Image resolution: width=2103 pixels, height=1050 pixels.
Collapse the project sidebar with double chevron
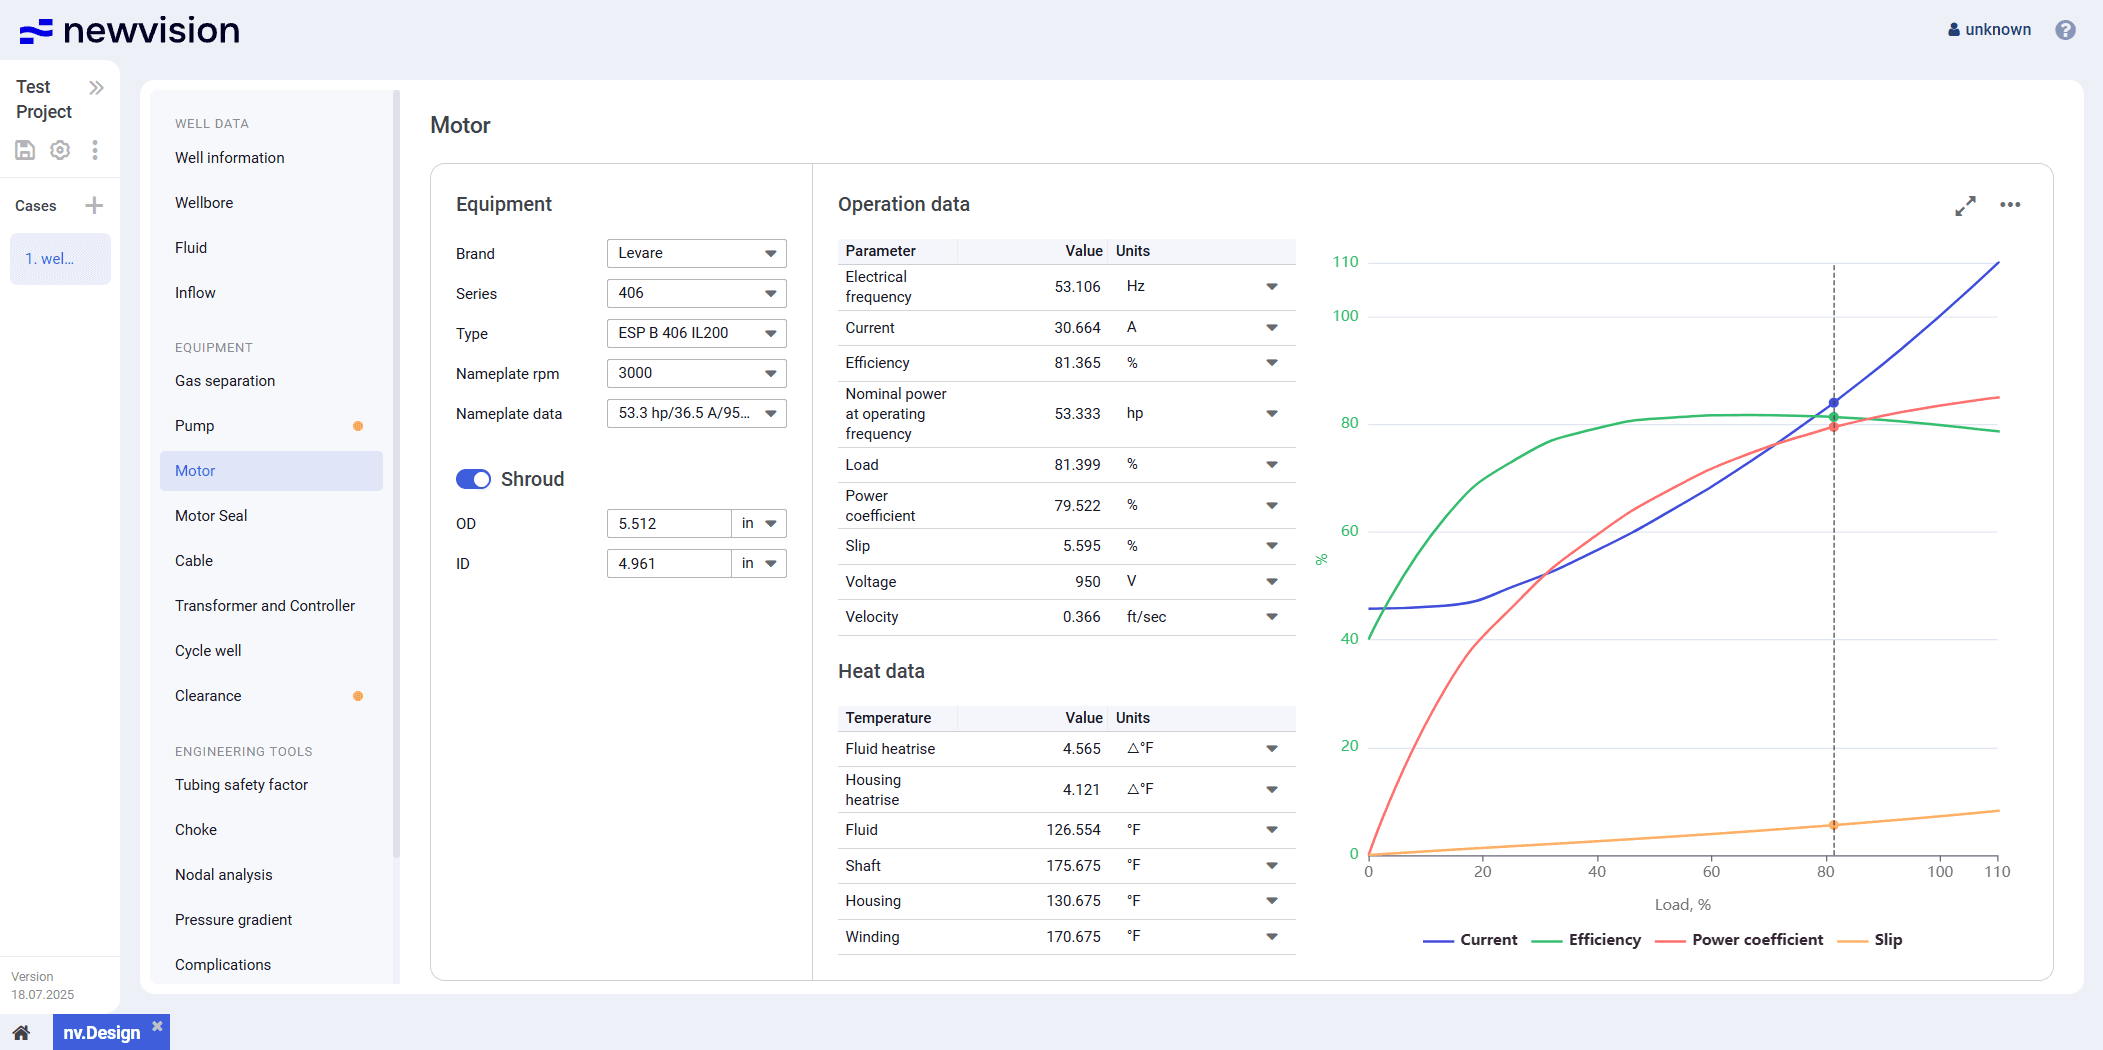tap(96, 88)
